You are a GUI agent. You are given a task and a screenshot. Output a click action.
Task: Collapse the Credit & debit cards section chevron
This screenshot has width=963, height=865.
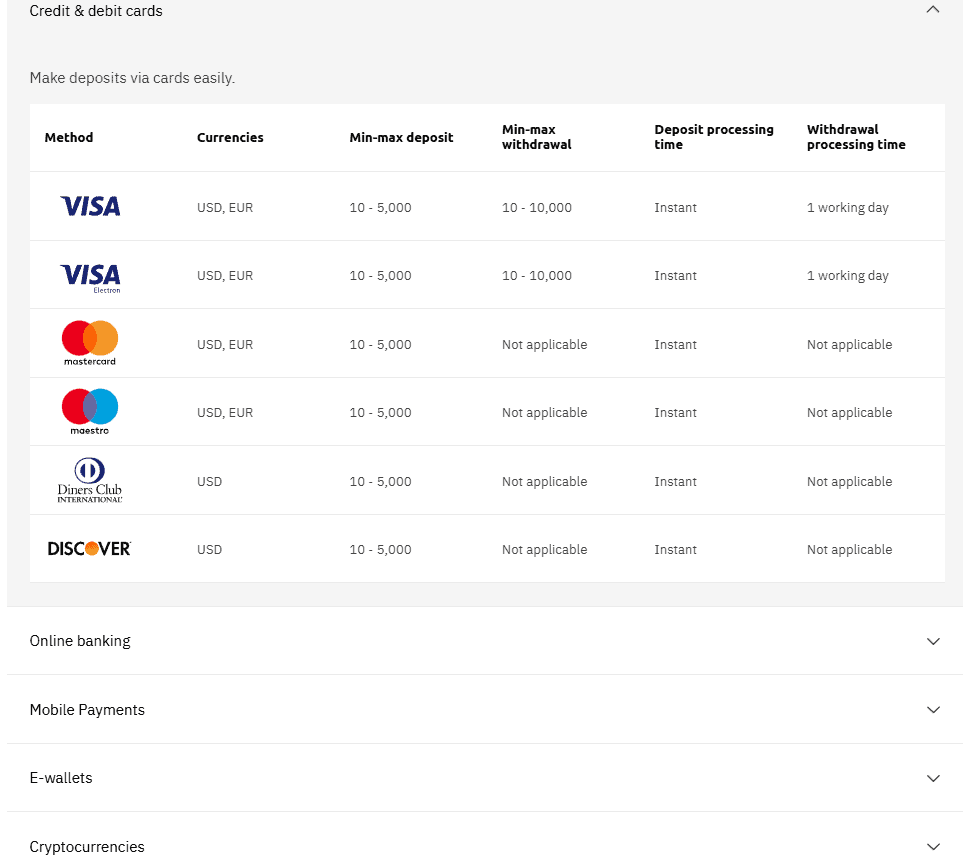(x=933, y=9)
